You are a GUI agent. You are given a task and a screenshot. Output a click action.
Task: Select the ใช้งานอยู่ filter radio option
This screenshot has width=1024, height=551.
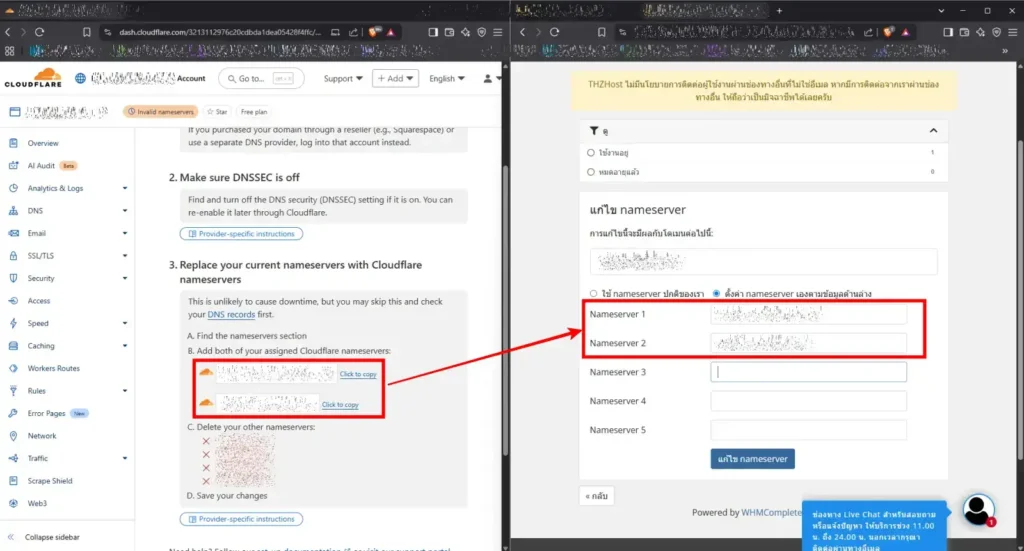pyautogui.click(x=591, y=153)
